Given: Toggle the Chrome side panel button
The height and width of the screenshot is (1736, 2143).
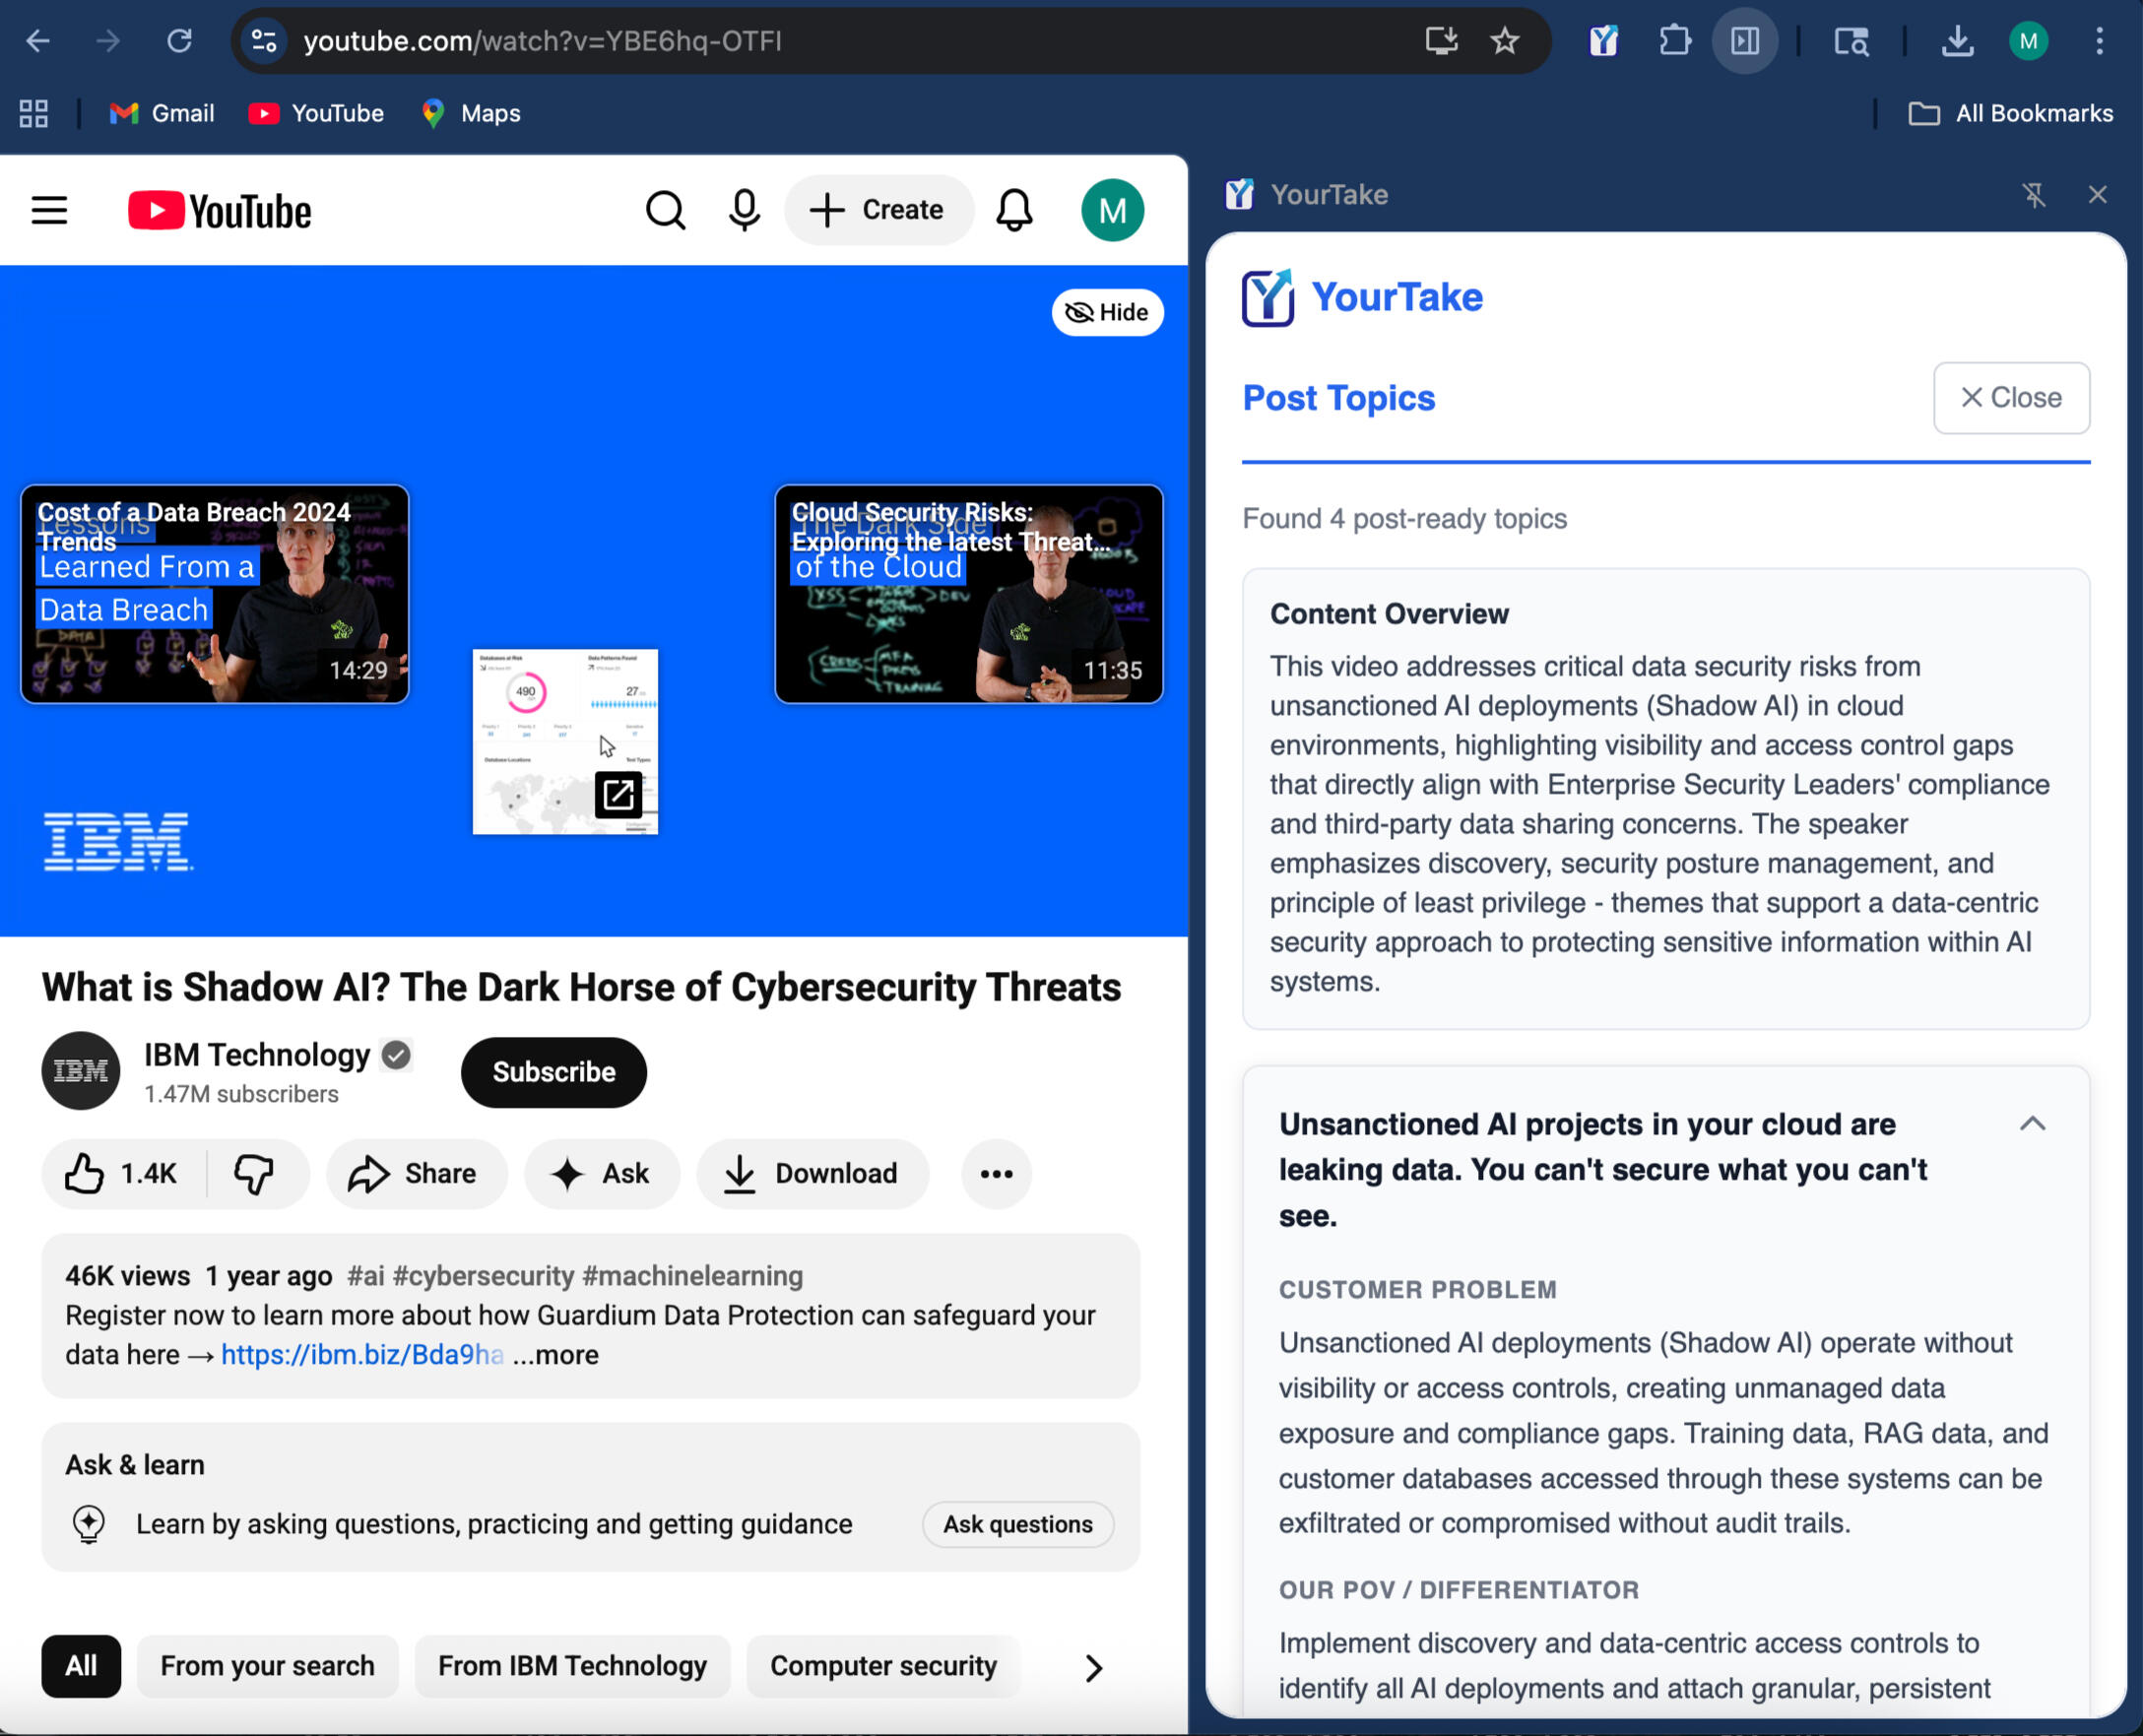Looking at the screenshot, I should tap(1744, 41).
